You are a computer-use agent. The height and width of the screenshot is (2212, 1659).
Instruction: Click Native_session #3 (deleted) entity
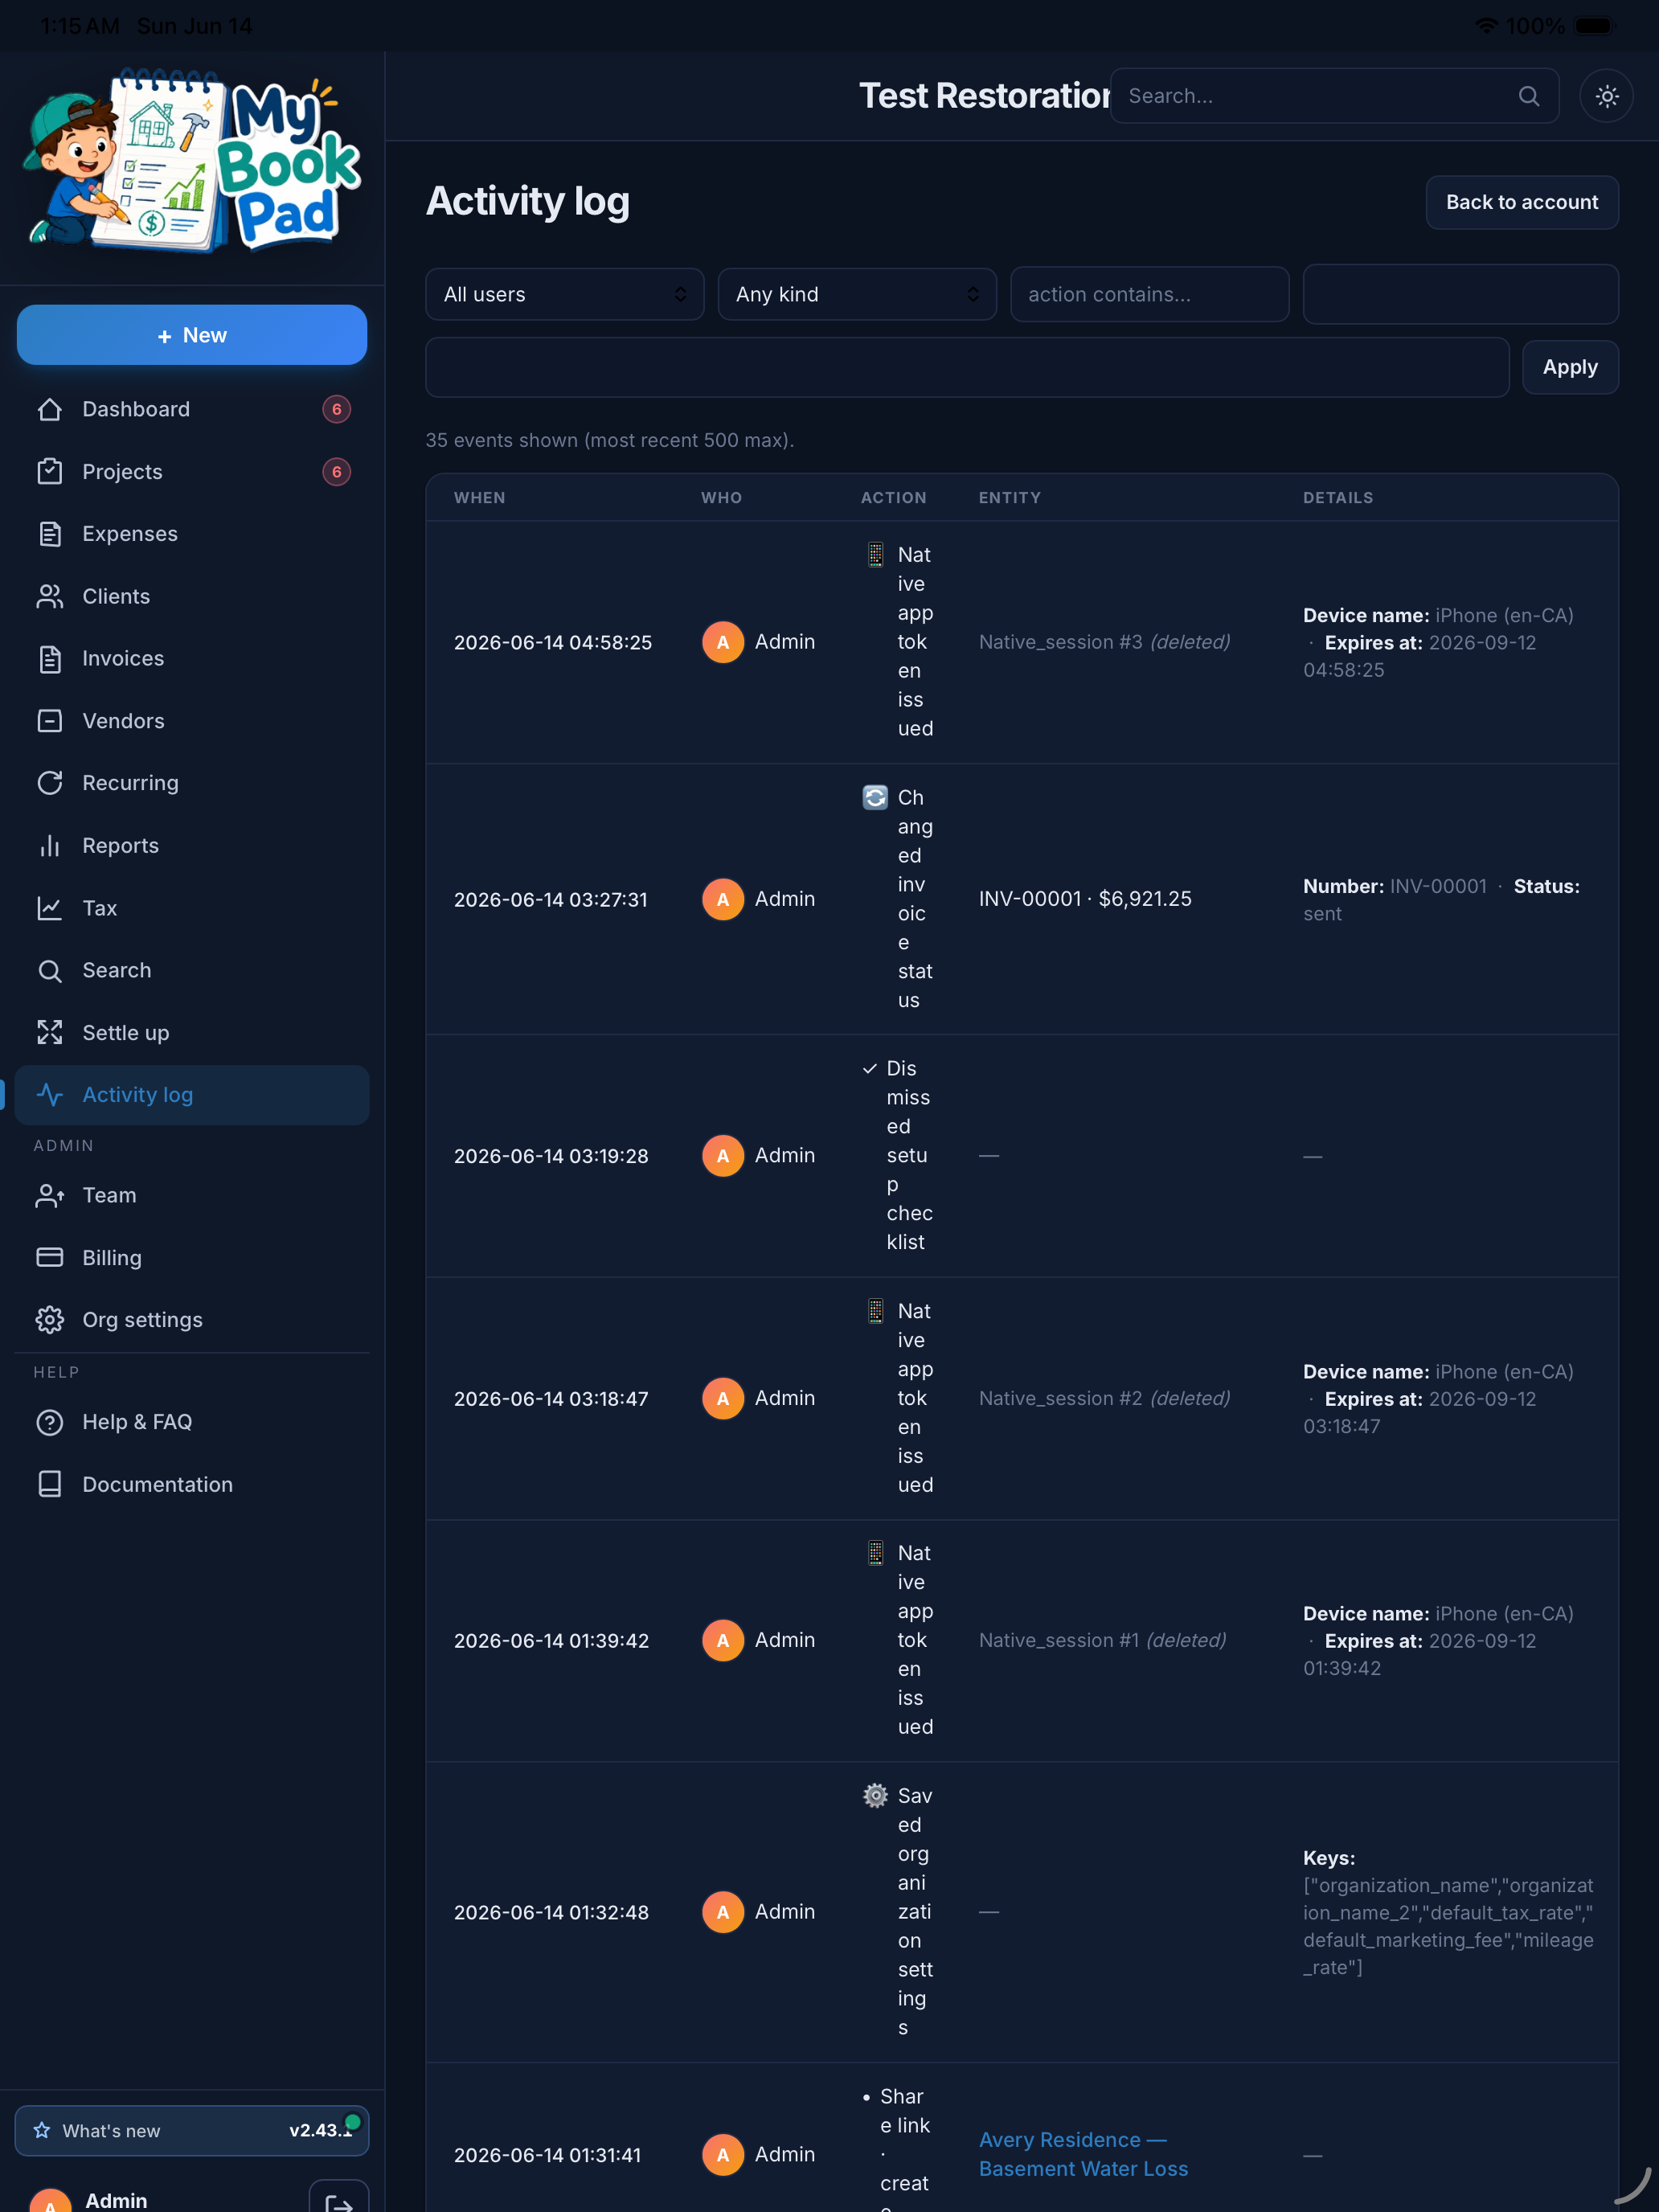click(1104, 642)
